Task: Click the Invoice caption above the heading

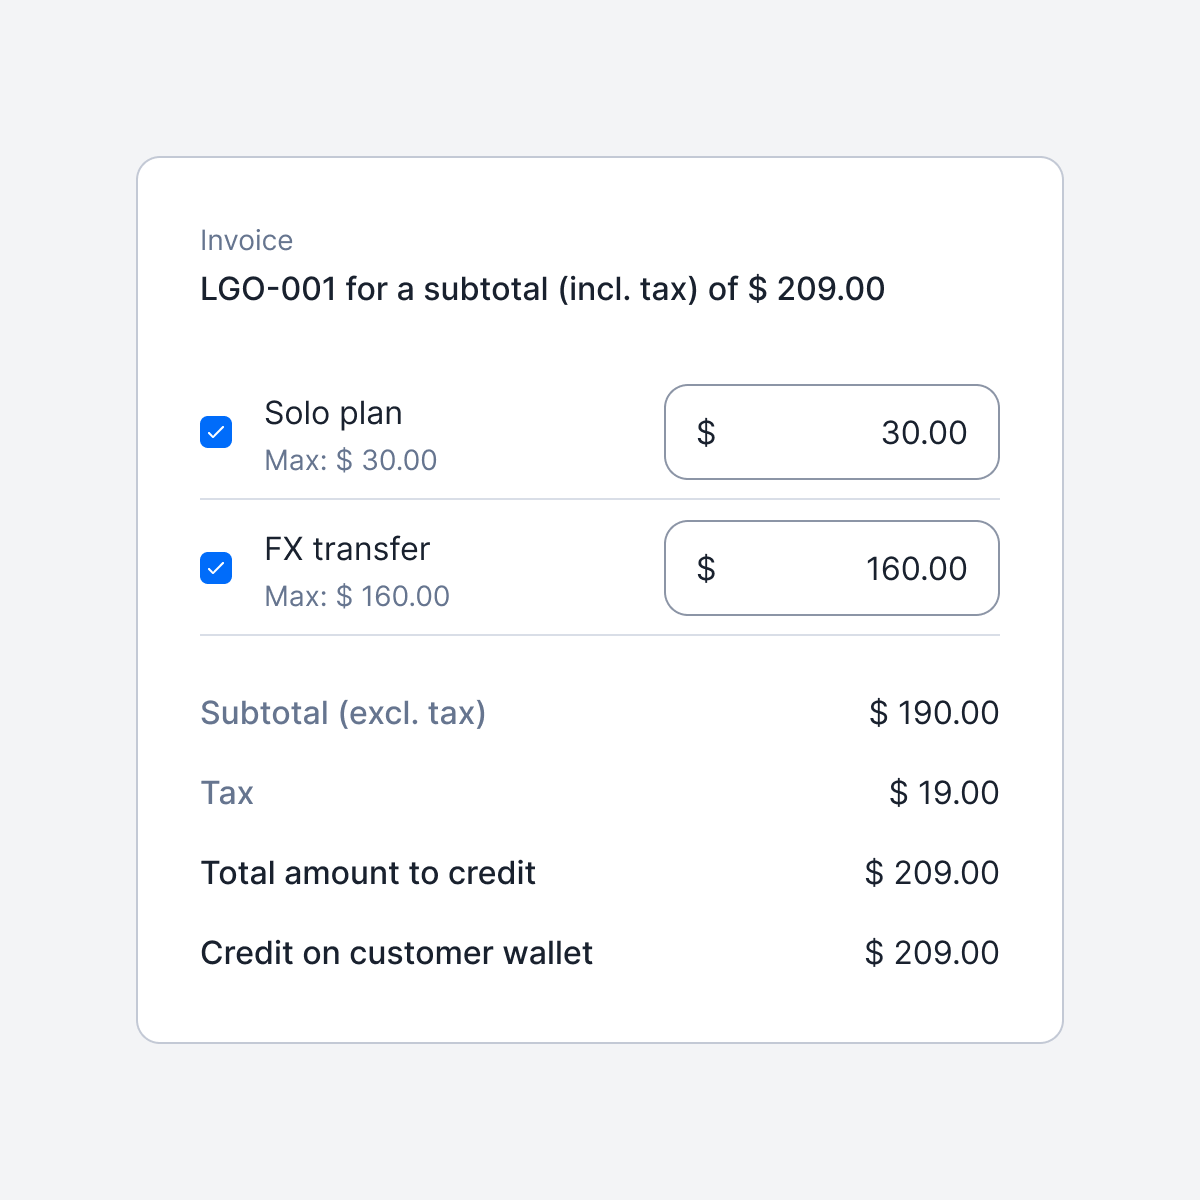Action: [x=246, y=240]
